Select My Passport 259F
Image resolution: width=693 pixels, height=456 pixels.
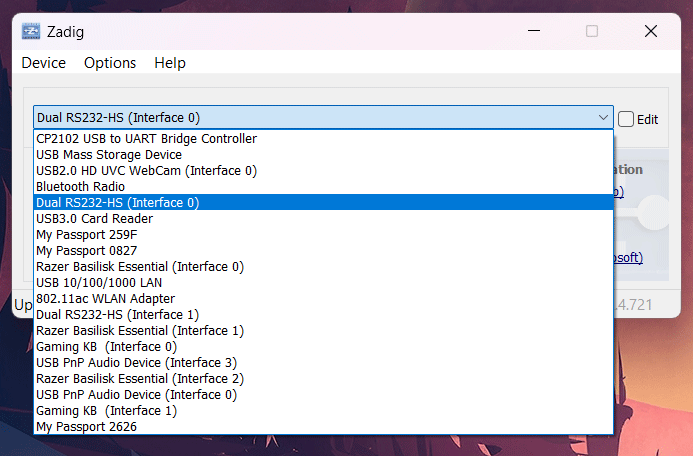324,235
